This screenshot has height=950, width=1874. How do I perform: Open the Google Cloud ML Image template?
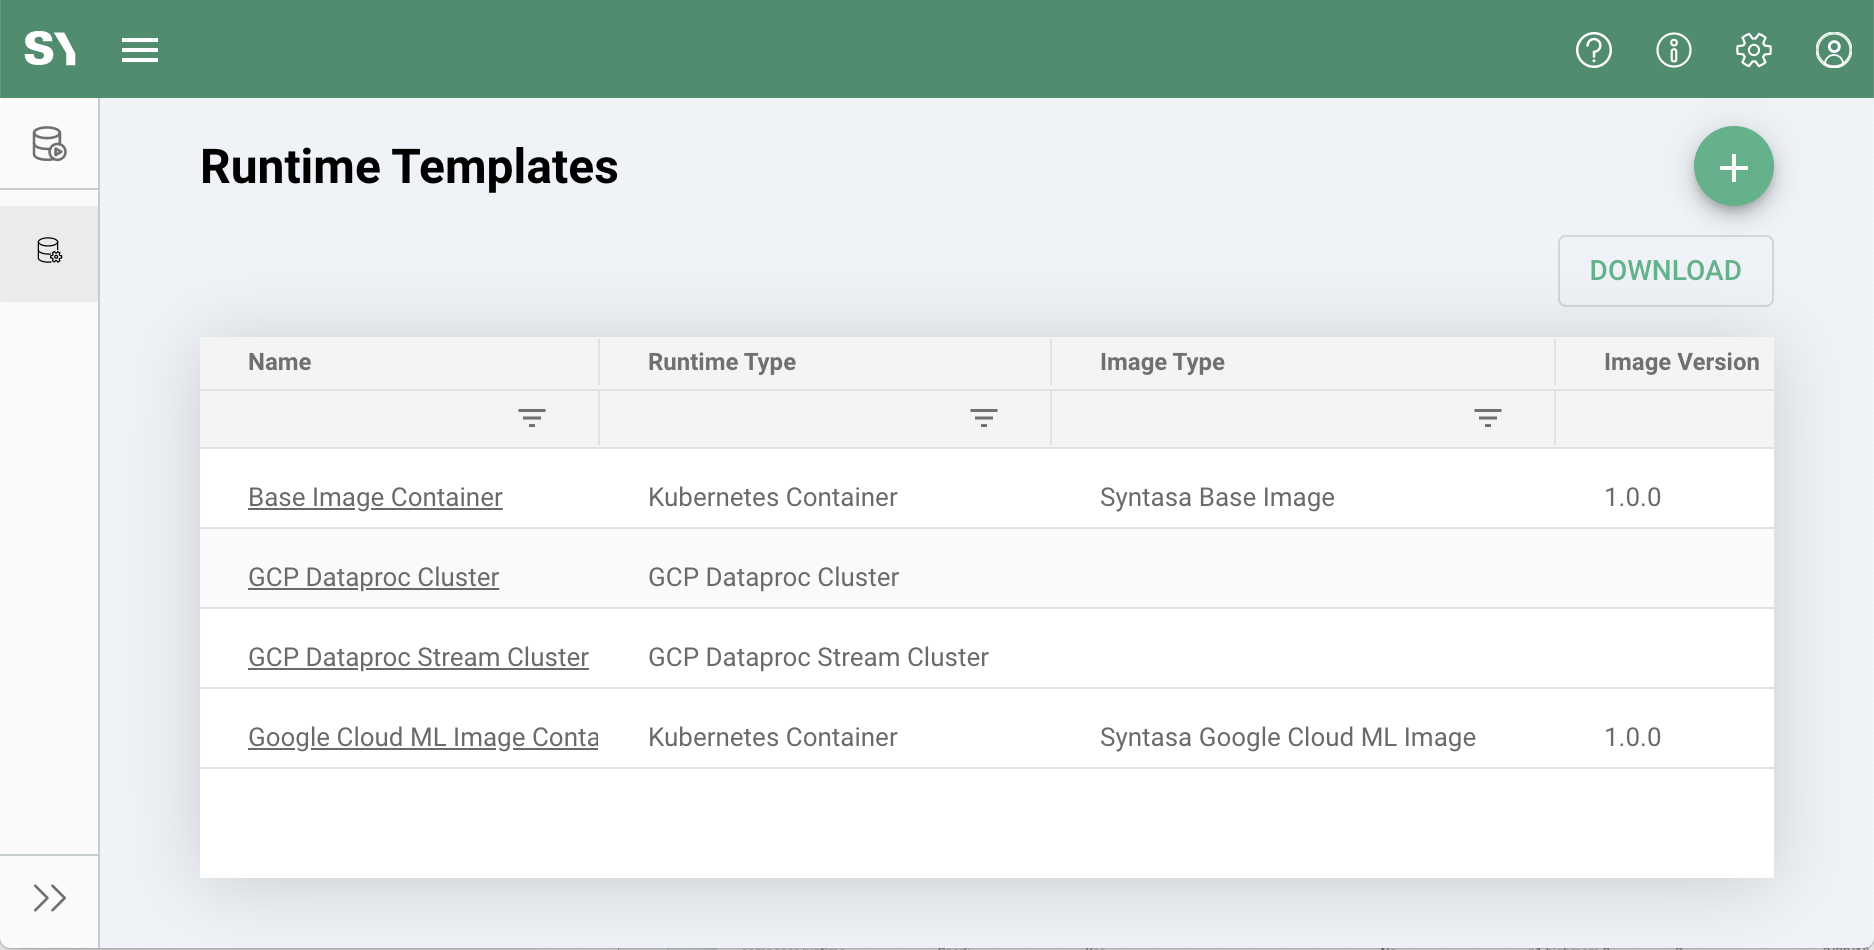coord(422,737)
